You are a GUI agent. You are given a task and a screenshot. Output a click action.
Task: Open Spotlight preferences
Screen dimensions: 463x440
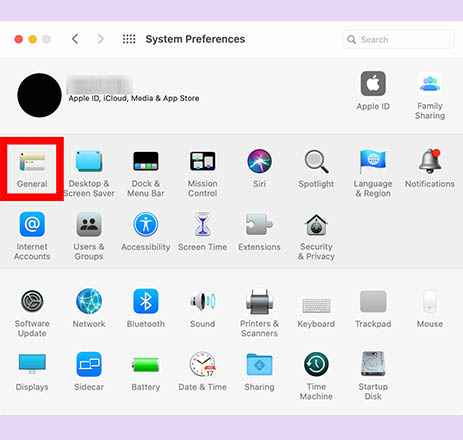pos(316,169)
